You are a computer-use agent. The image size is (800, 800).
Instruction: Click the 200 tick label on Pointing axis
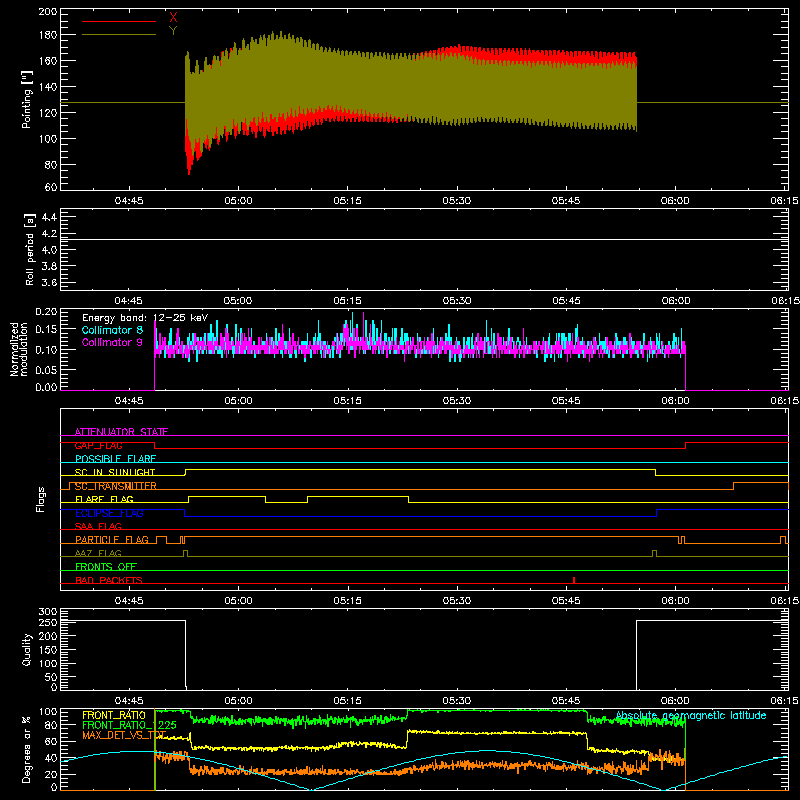pyautogui.click(x=47, y=12)
